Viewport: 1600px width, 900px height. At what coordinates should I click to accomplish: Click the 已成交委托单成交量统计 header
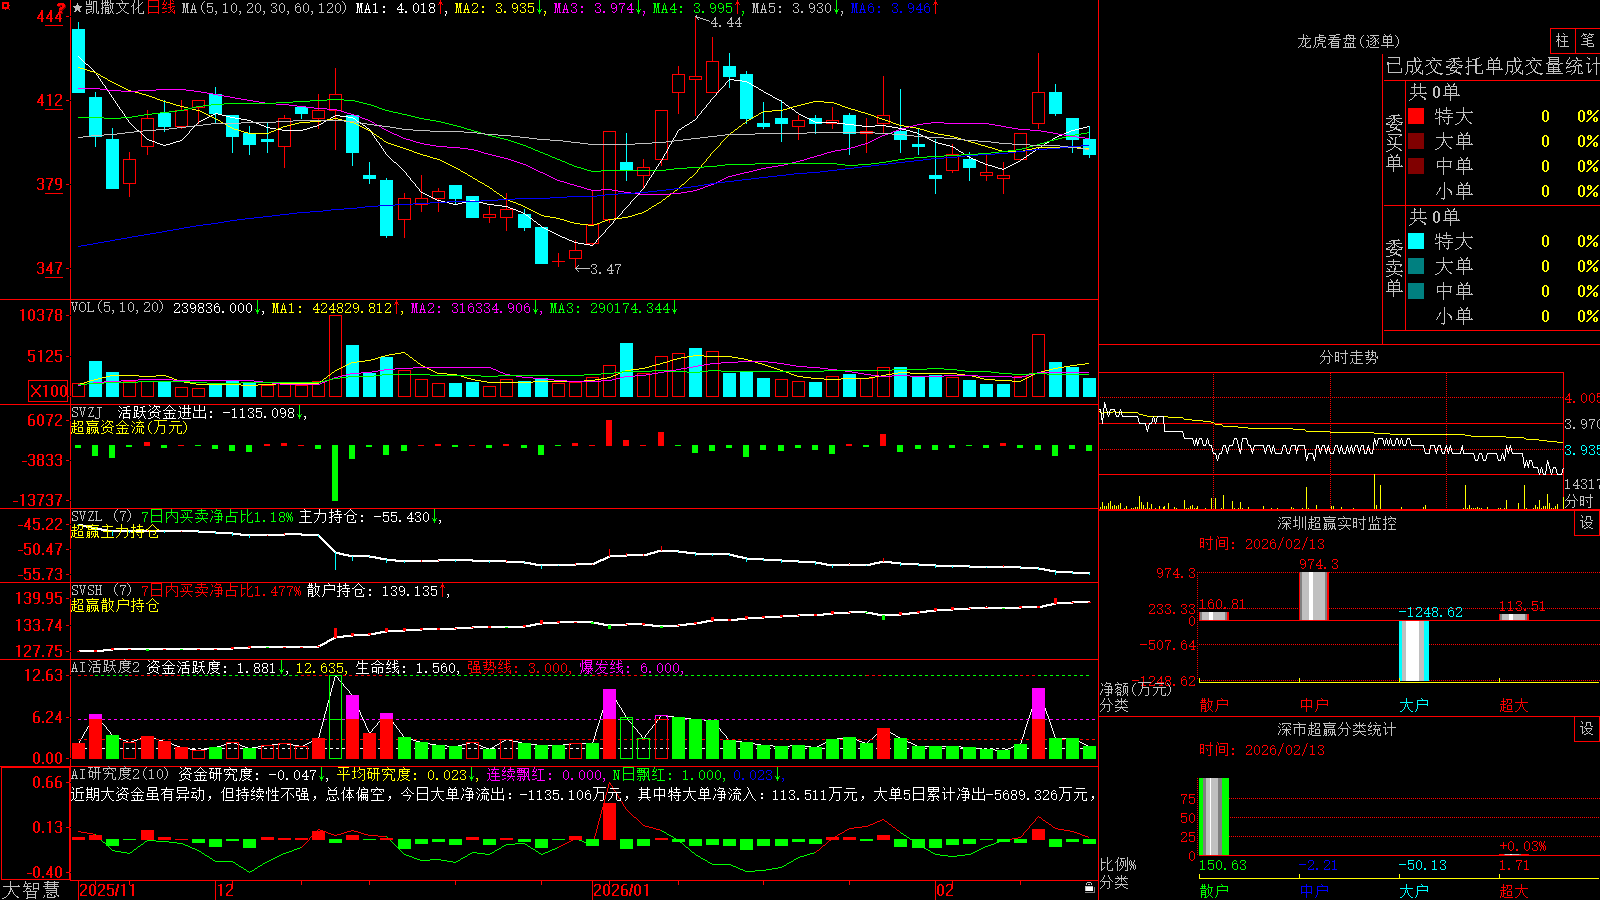click(x=1492, y=66)
